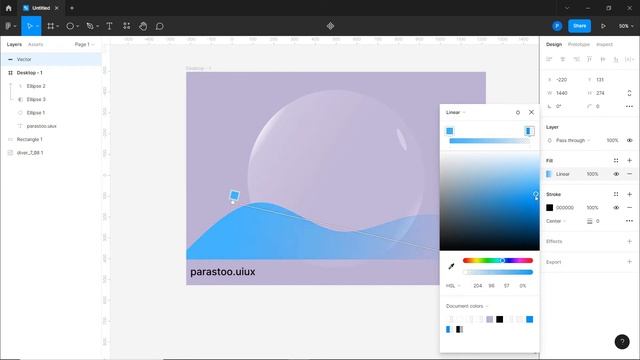
Task: Pick a color with the eyedropper
Action: [x=451, y=266]
